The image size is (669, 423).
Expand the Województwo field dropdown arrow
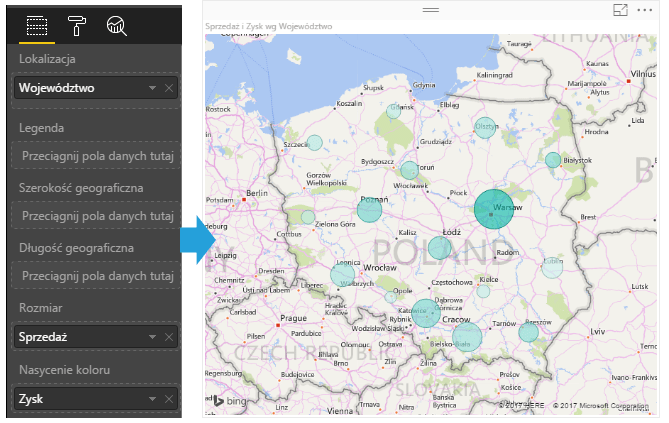point(152,88)
